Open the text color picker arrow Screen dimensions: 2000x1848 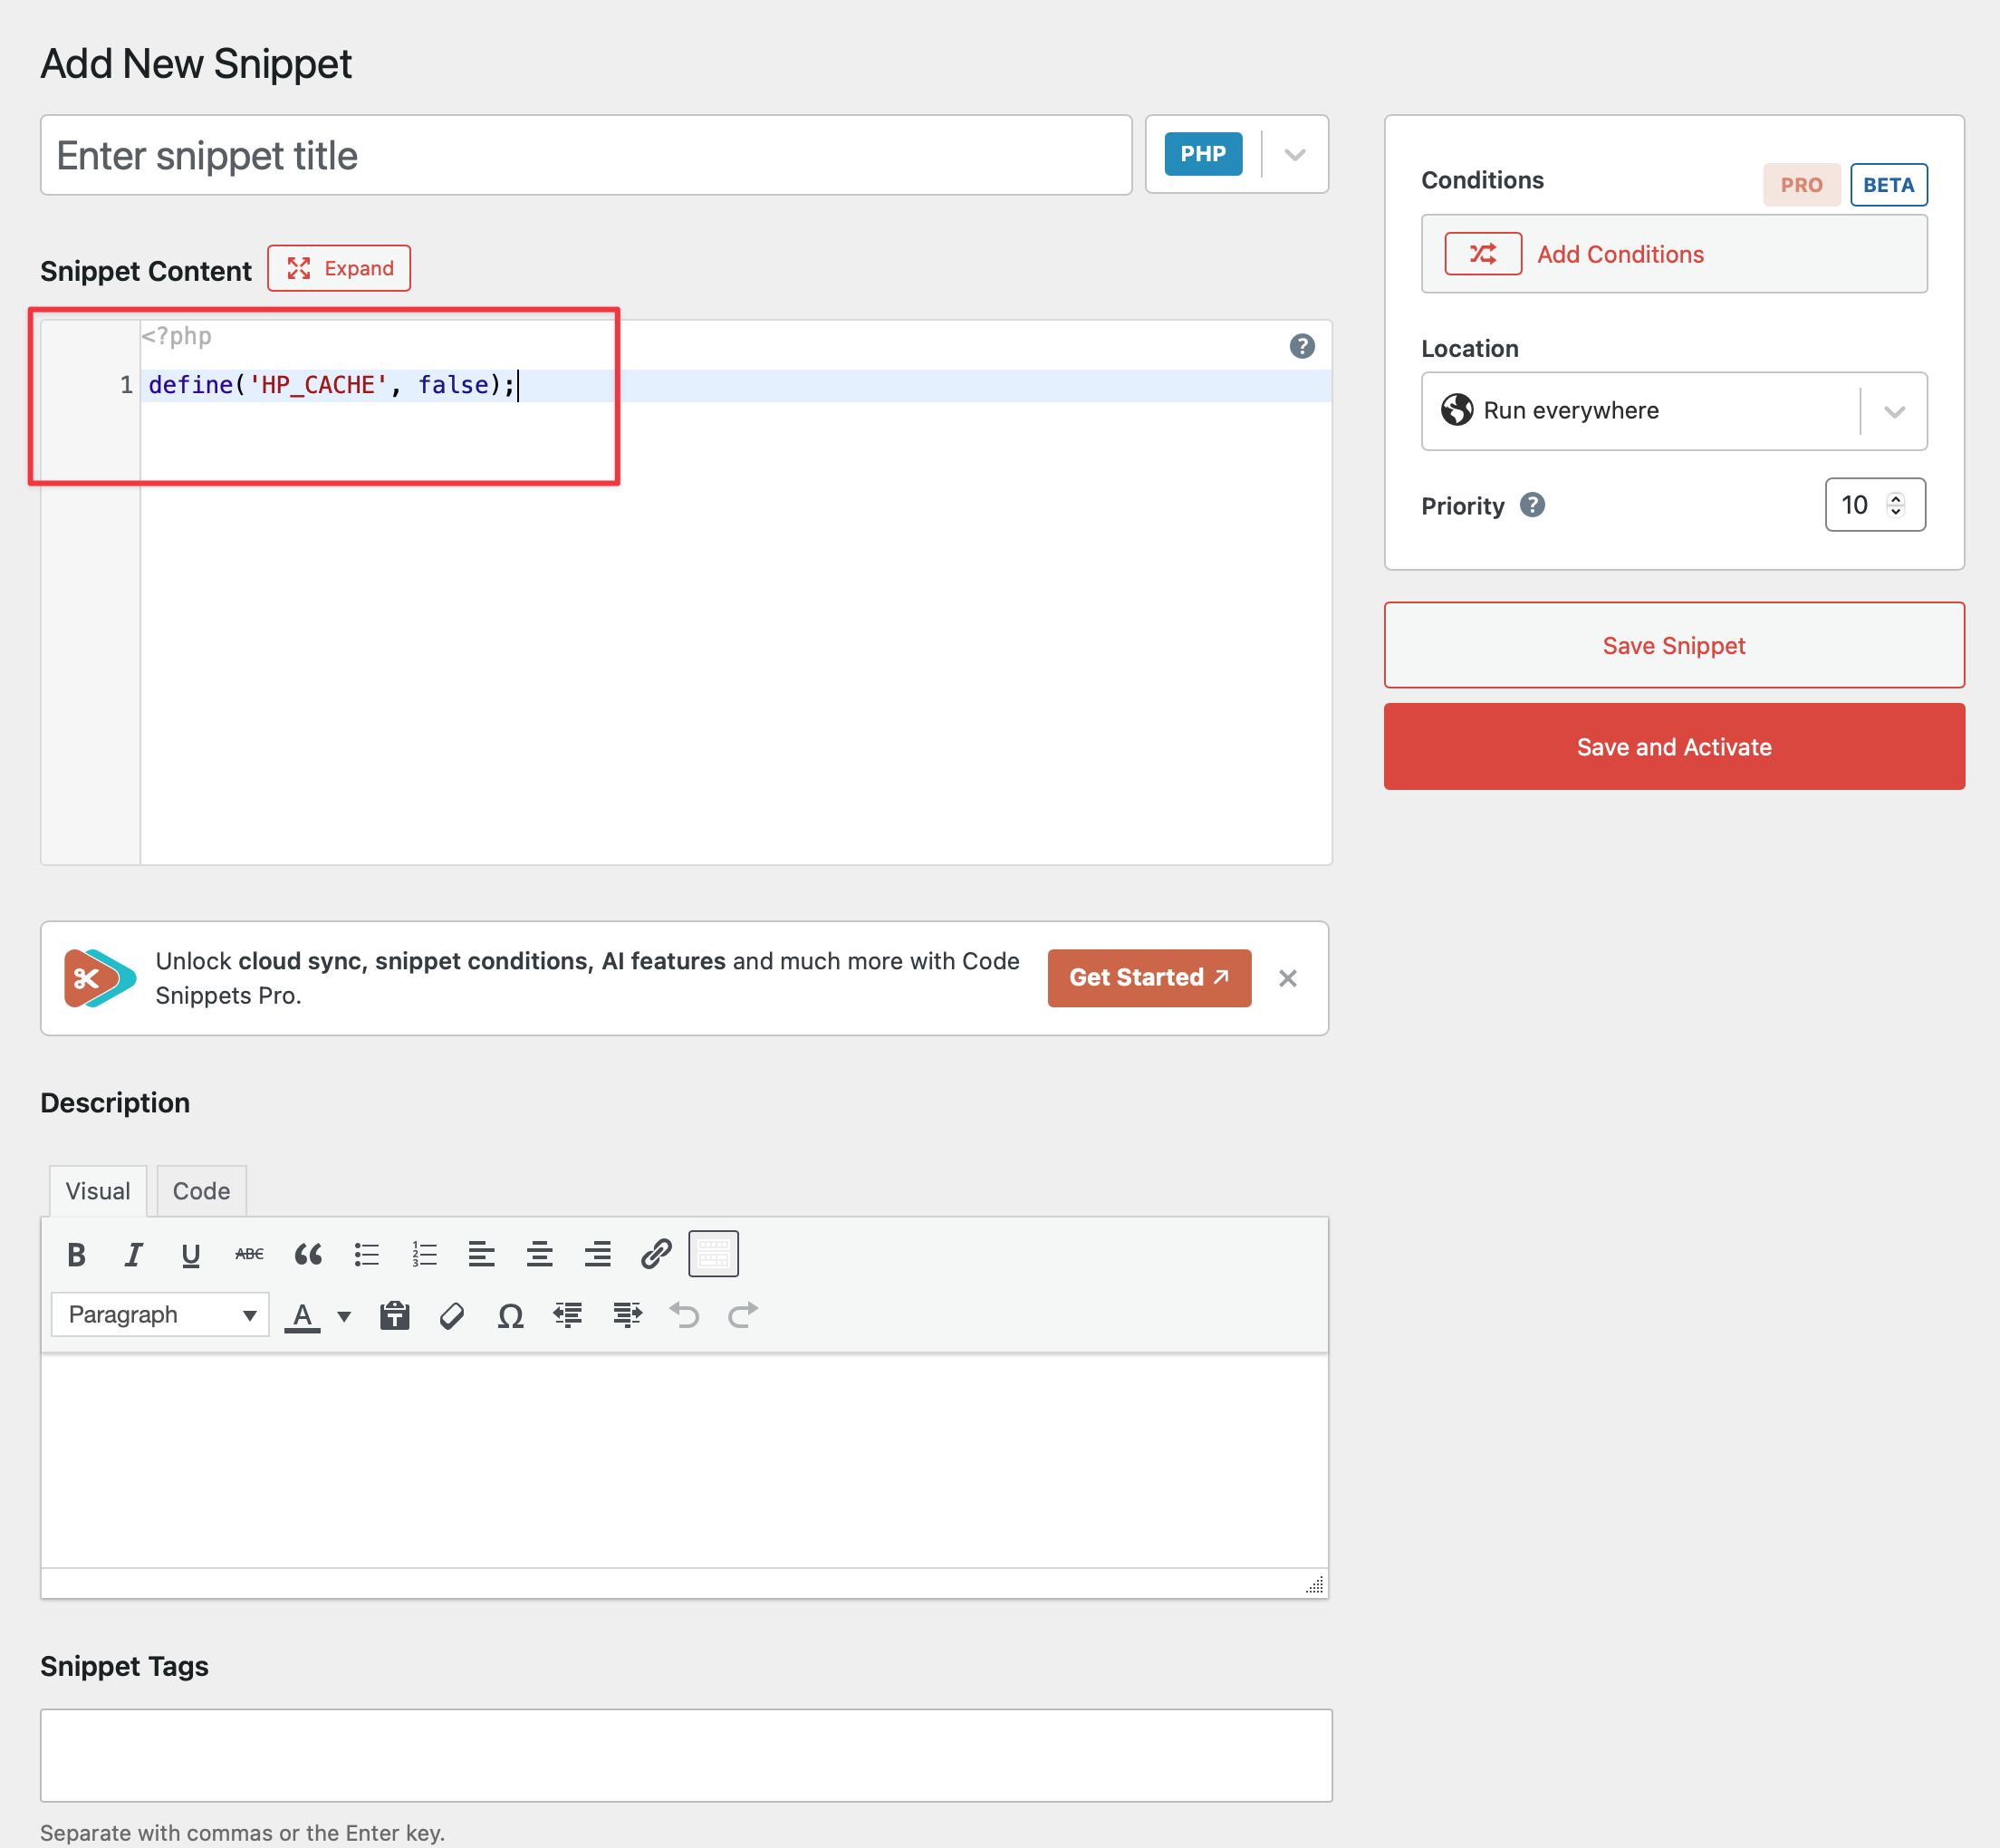344,1316
